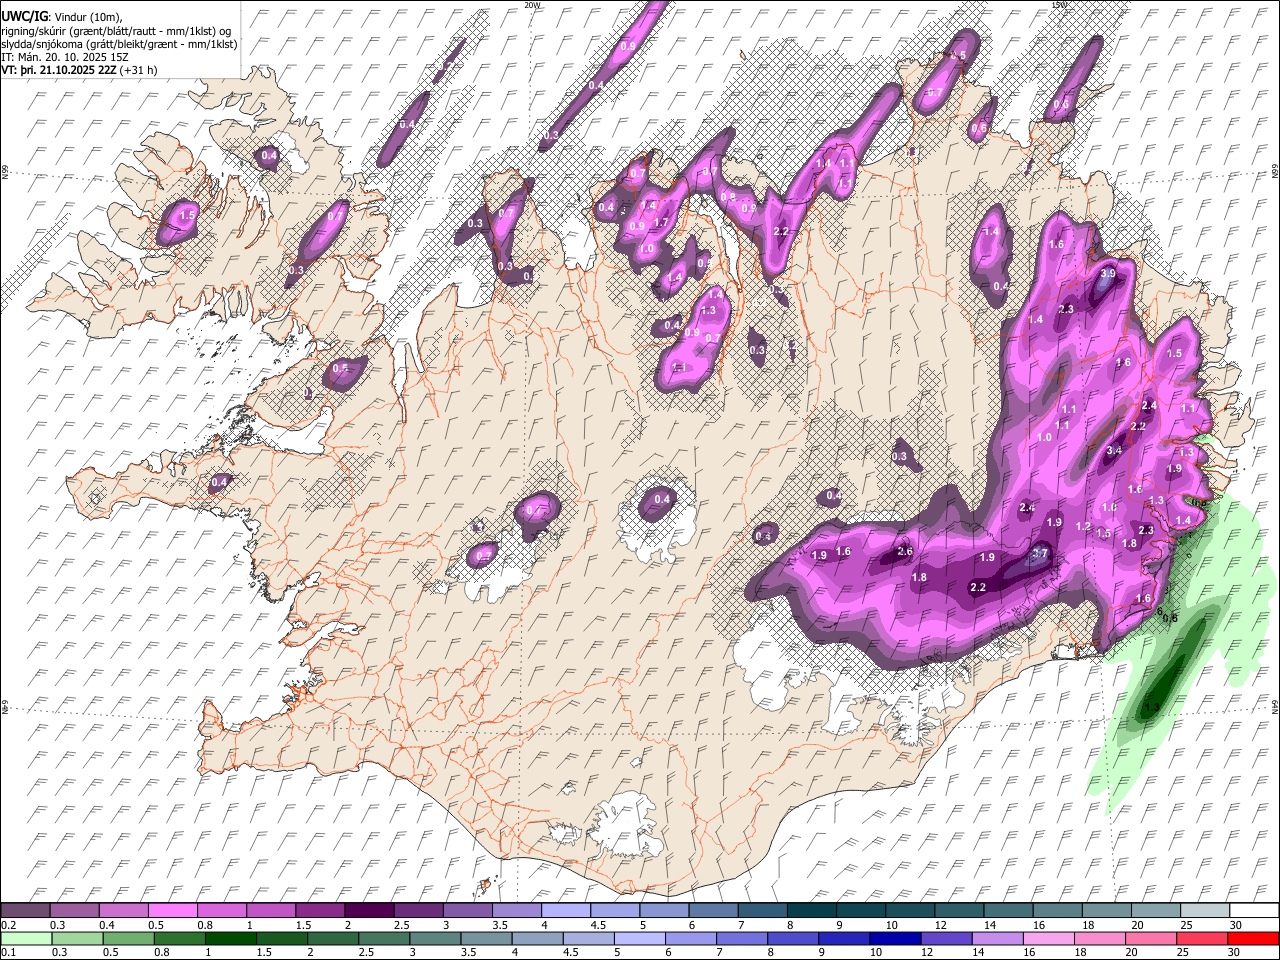Click the red swatch above lower-row 30
1280x960 pixels.
point(1252,938)
